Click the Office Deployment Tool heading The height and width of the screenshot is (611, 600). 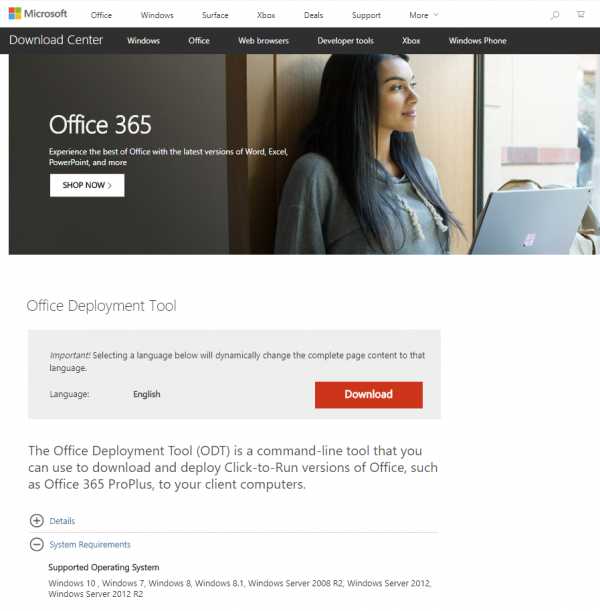coord(101,306)
